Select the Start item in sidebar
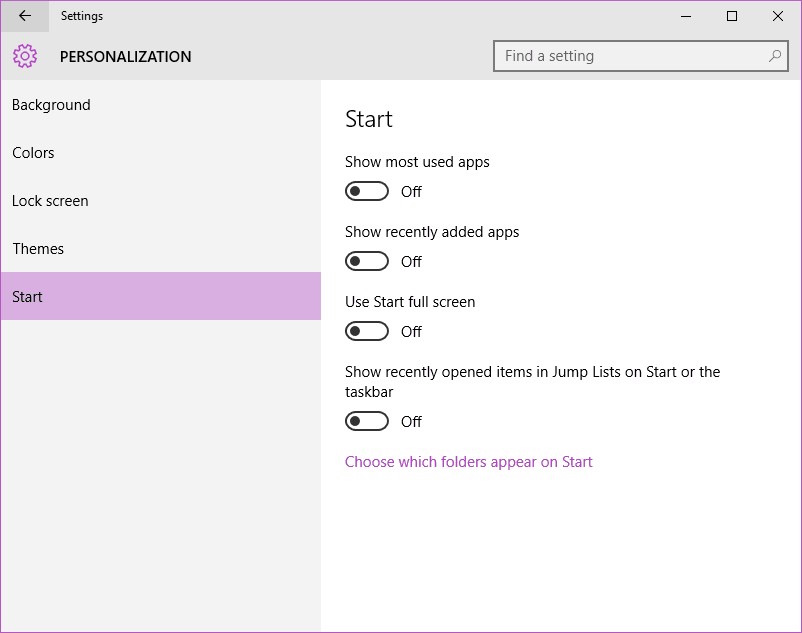This screenshot has width=802, height=633. tap(28, 297)
